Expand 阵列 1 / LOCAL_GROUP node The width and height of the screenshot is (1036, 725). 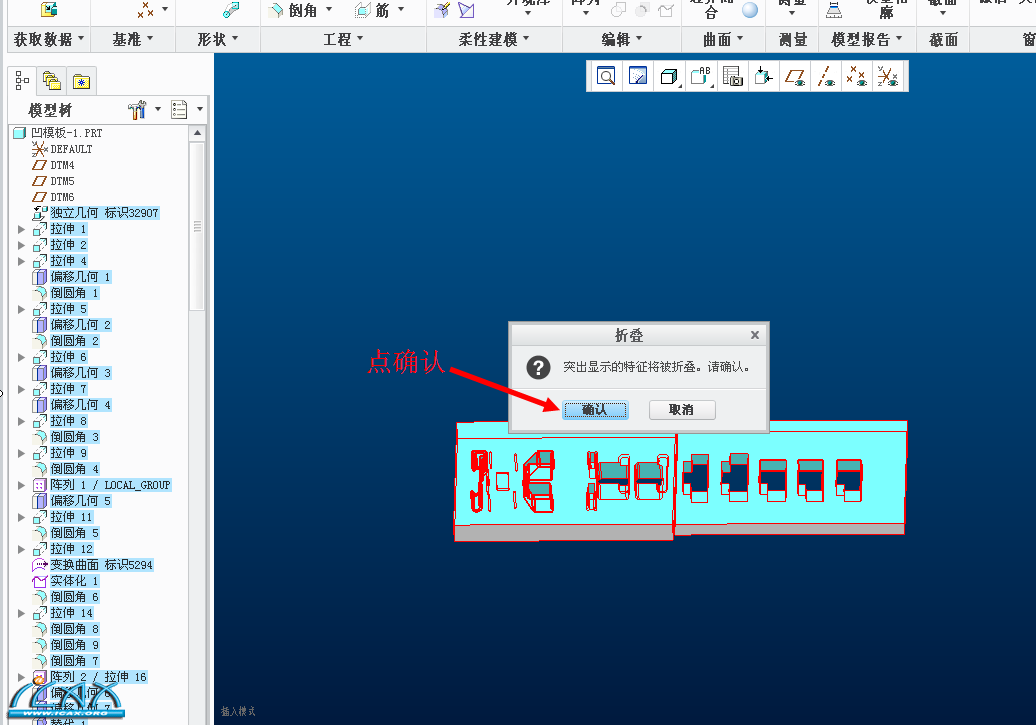pos(21,485)
